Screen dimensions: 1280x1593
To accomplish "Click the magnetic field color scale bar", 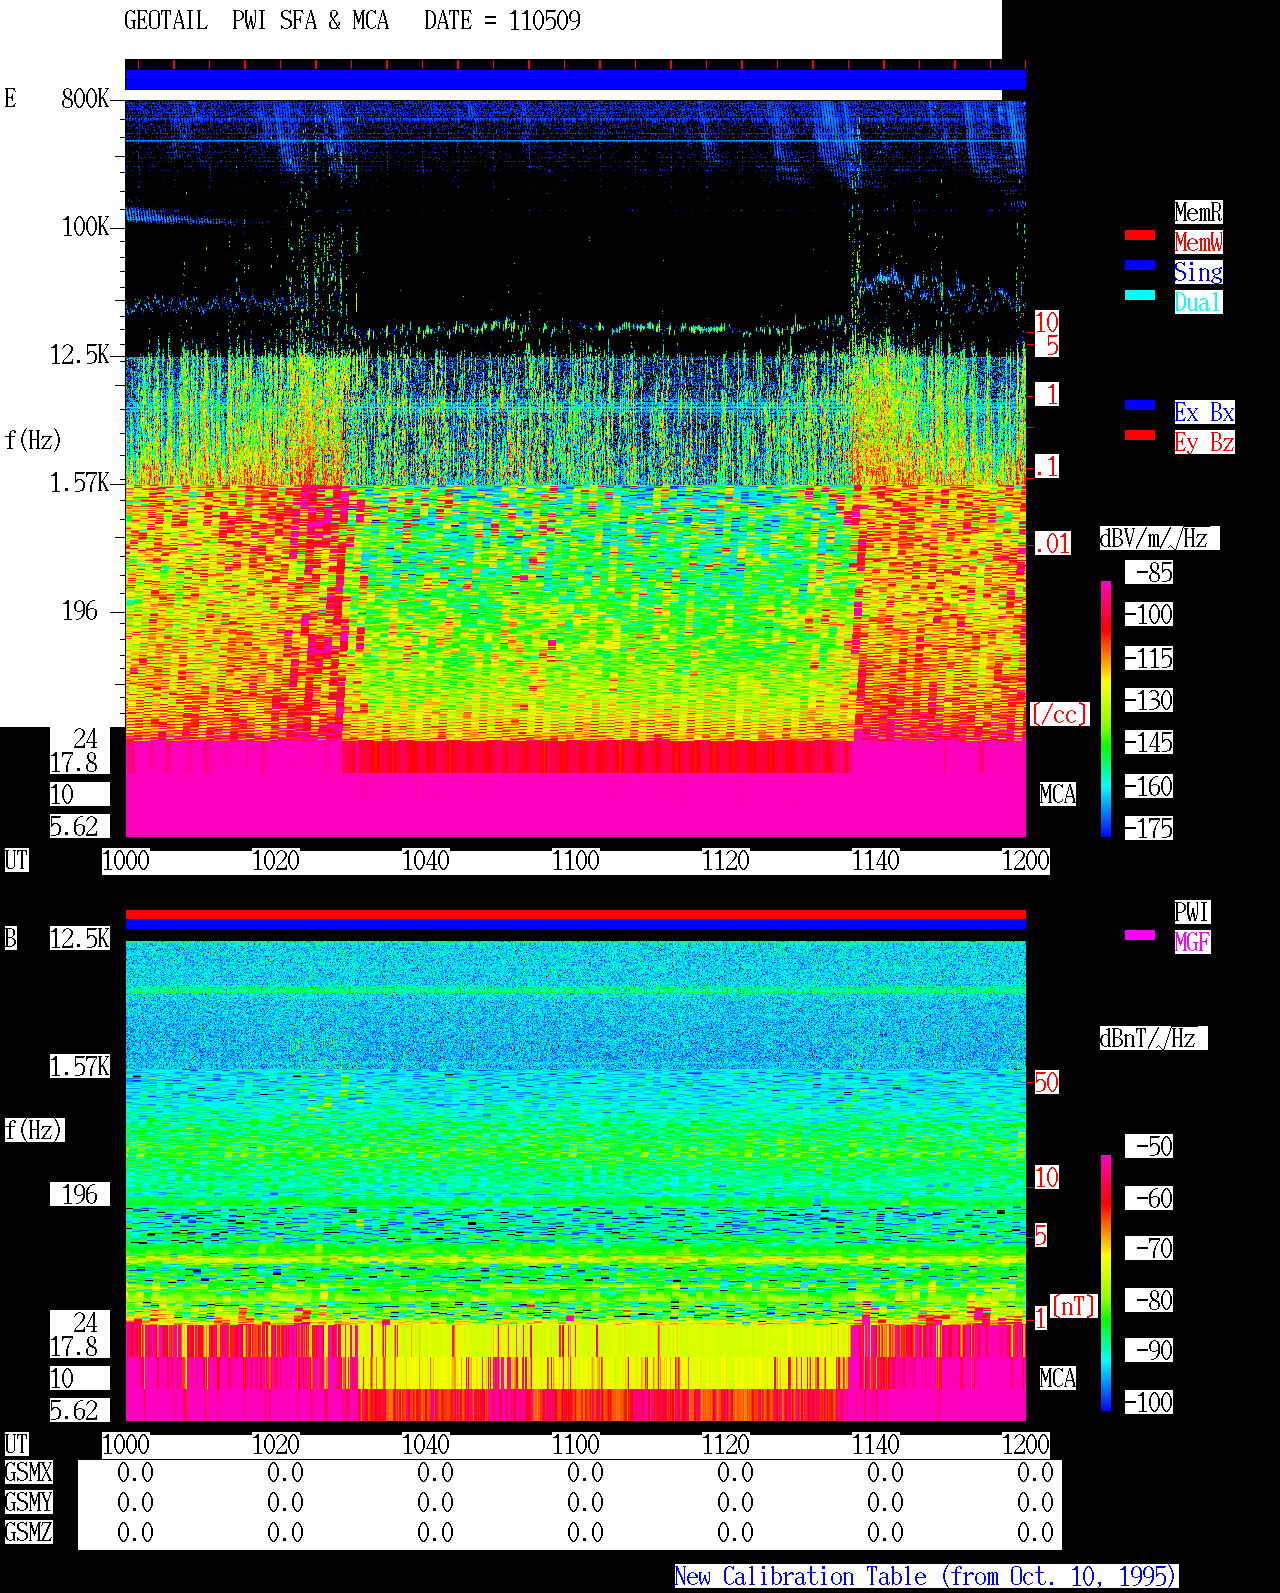I will click(1106, 1283).
